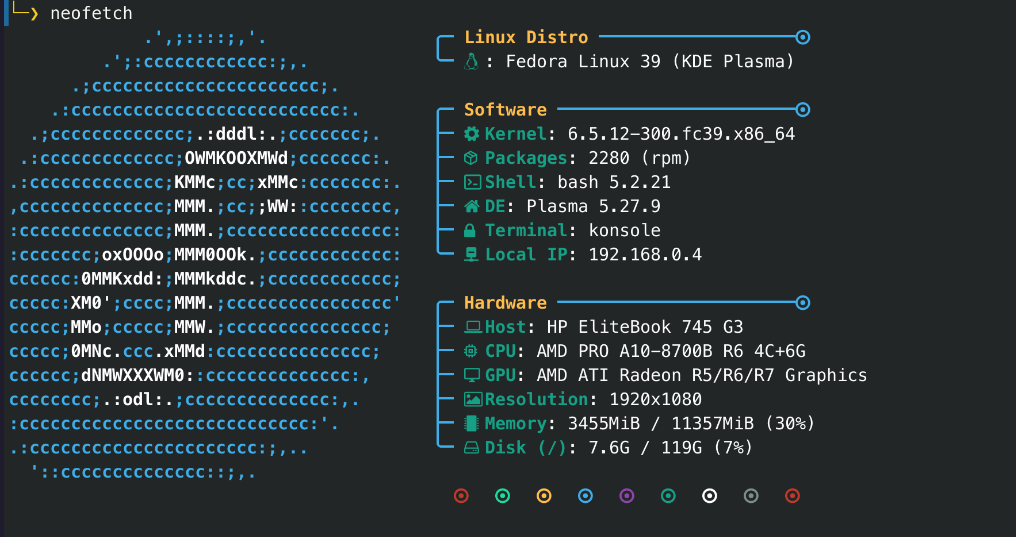
Task: Click the neofetch command text at the prompt
Action: [91, 13]
